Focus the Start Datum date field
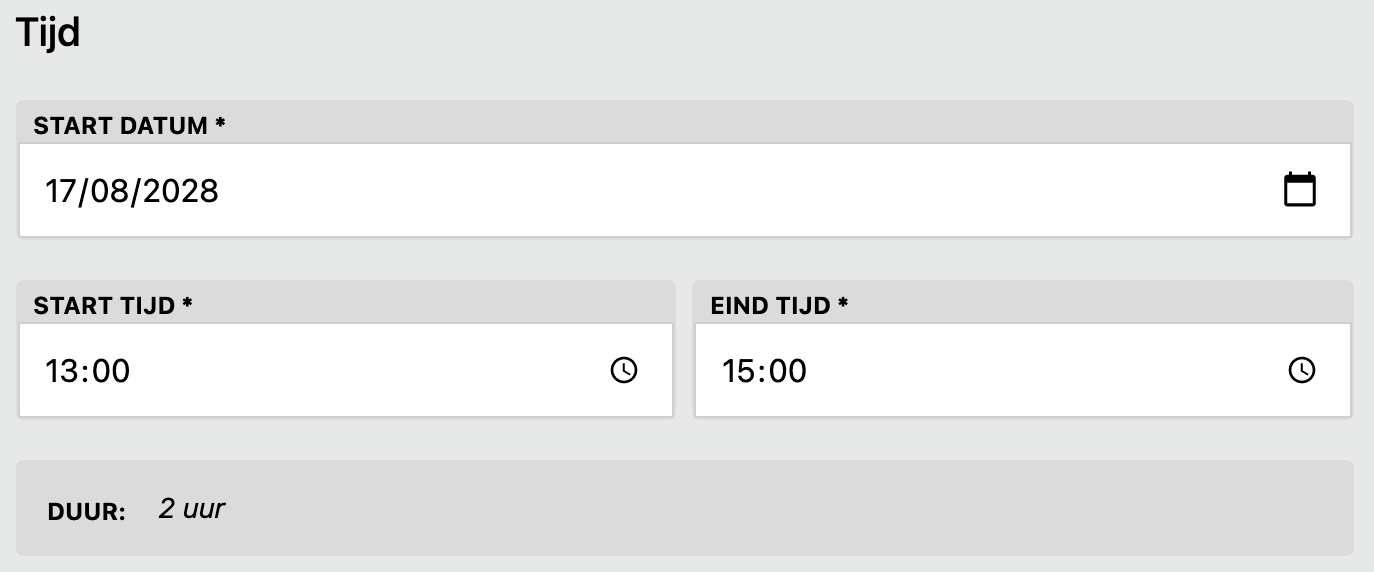The image size is (1374, 572). tap(685, 190)
